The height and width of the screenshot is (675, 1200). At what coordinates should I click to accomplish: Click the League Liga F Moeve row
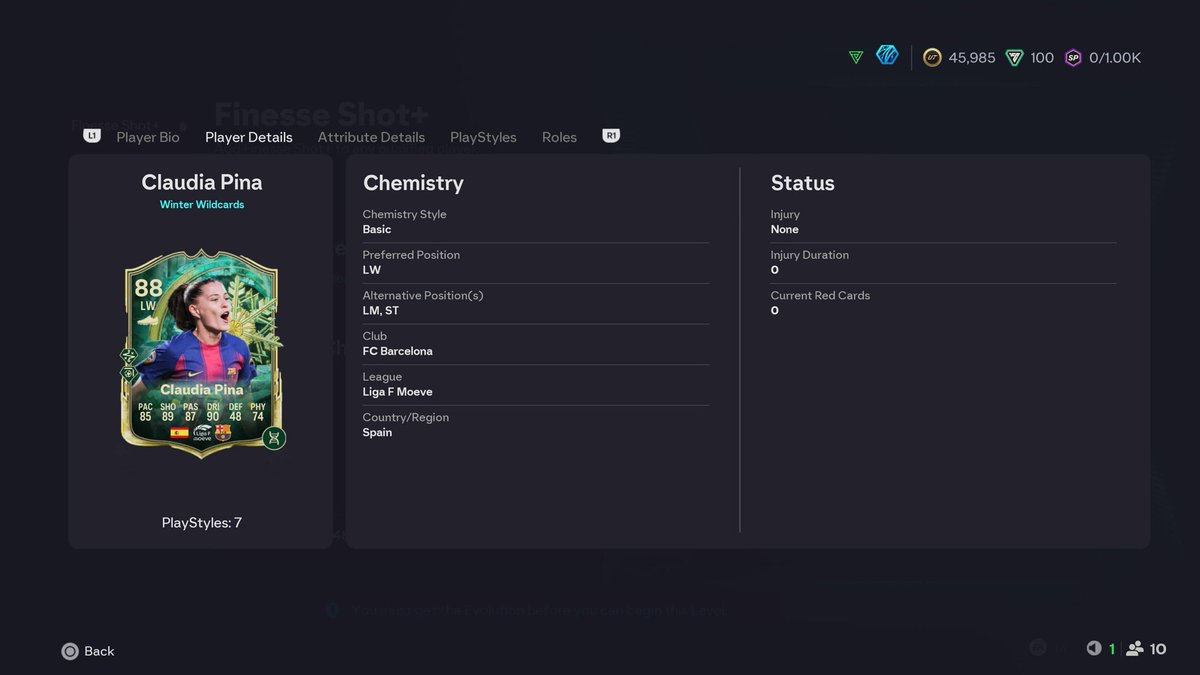click(x=535, y=384)
